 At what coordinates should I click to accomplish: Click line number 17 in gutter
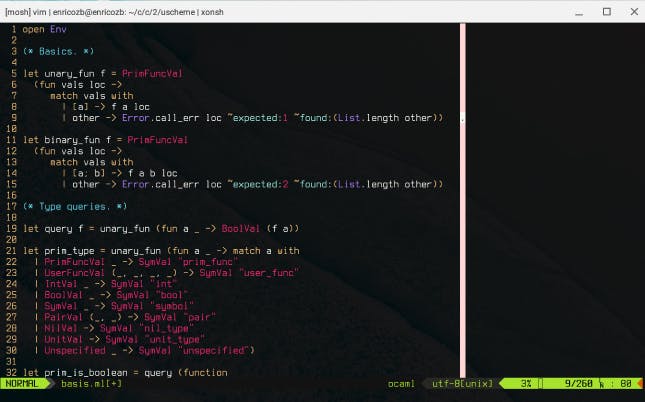click(11, 207)
